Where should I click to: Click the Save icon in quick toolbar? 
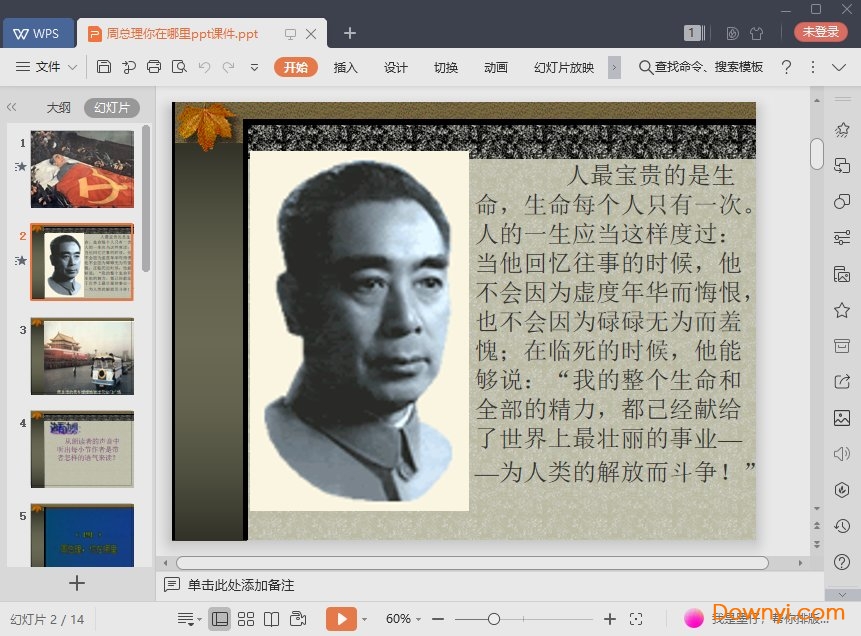pyautogui.click(x=104, y=67)
